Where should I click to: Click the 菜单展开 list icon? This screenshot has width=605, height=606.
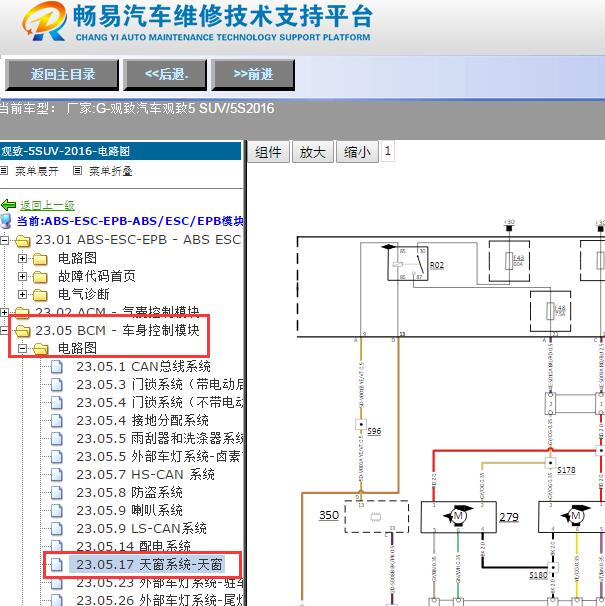[x=4, y=170]
